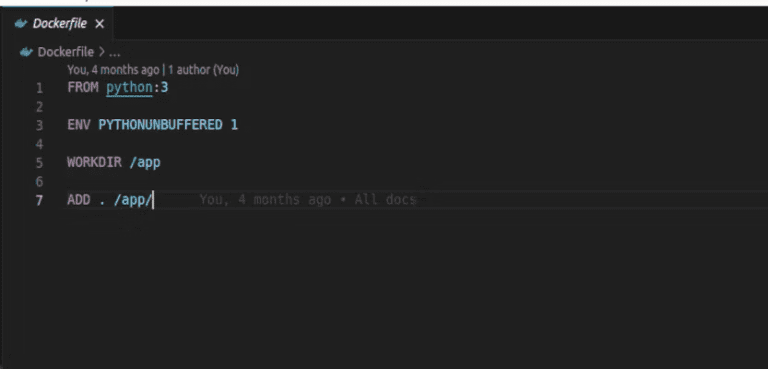Image resolution: width=768 pixels, height=369 pixels.
Task: Close the Dockerfile tab
Action: [99, 24]
